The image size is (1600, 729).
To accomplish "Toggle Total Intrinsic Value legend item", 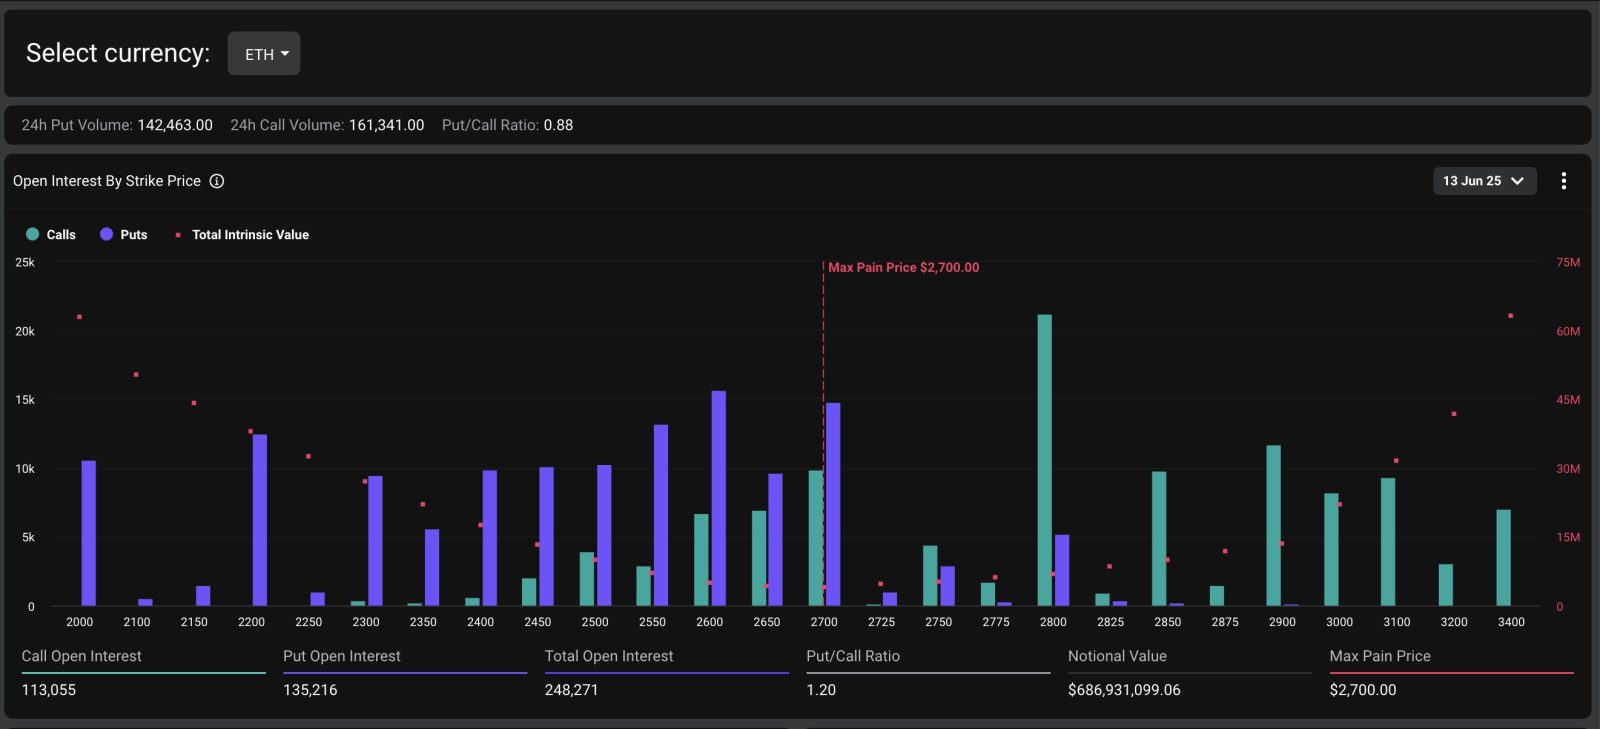I will coord(250,235).
